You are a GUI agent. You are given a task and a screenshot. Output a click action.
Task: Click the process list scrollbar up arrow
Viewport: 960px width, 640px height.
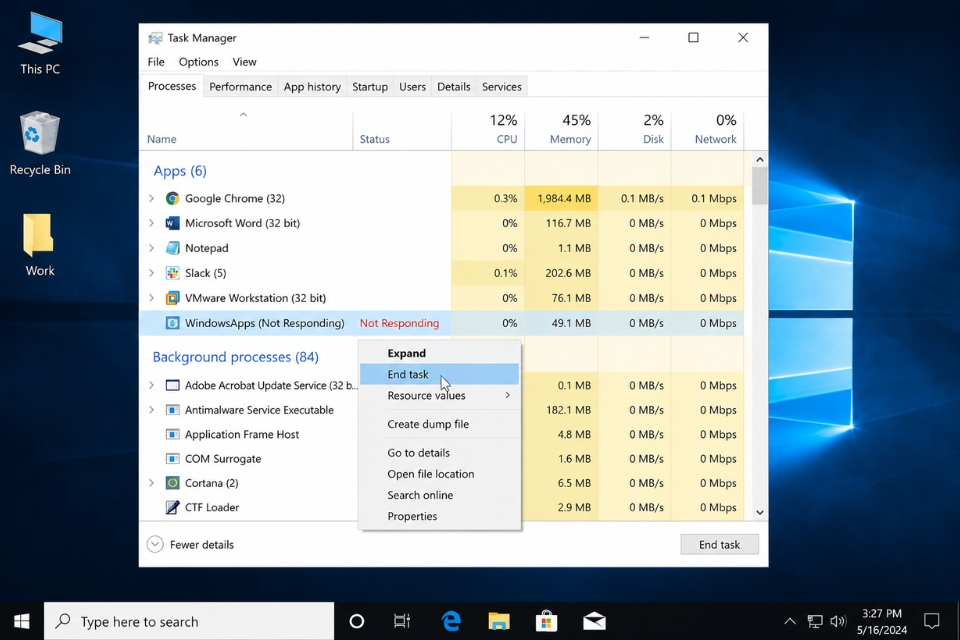[760, 159]
